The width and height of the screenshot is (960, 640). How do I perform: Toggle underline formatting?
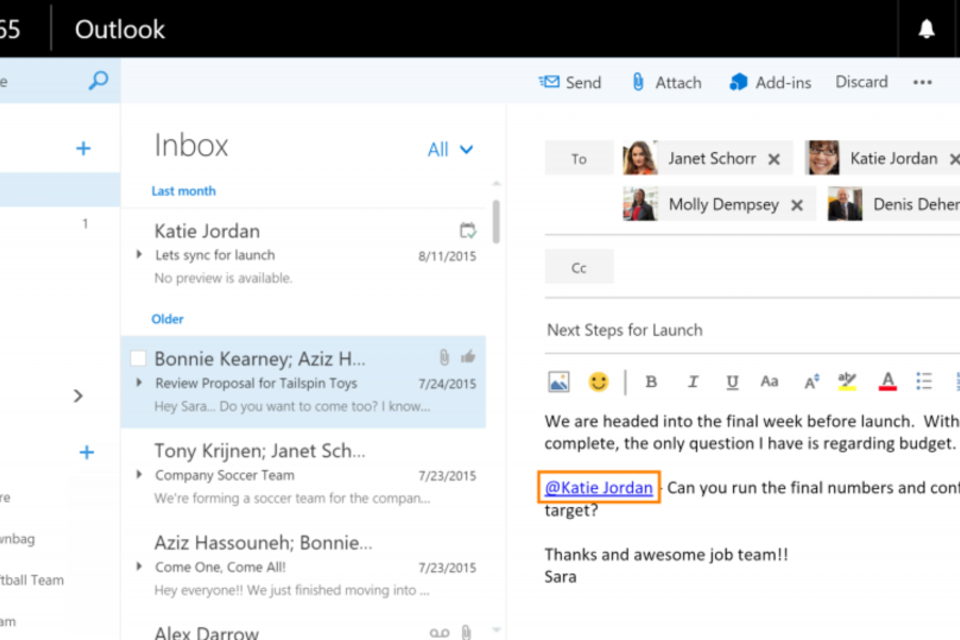732,382
